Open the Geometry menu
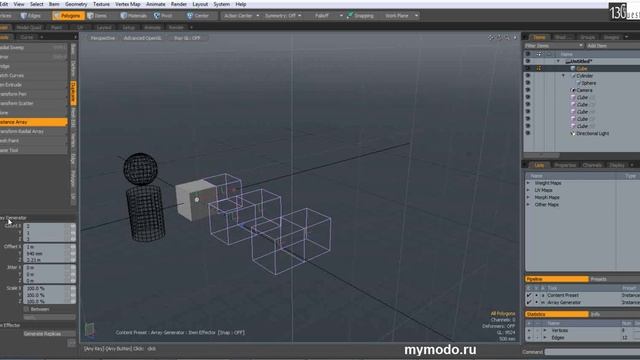This screenshot has height=360, width=640. tap(76, 4)
